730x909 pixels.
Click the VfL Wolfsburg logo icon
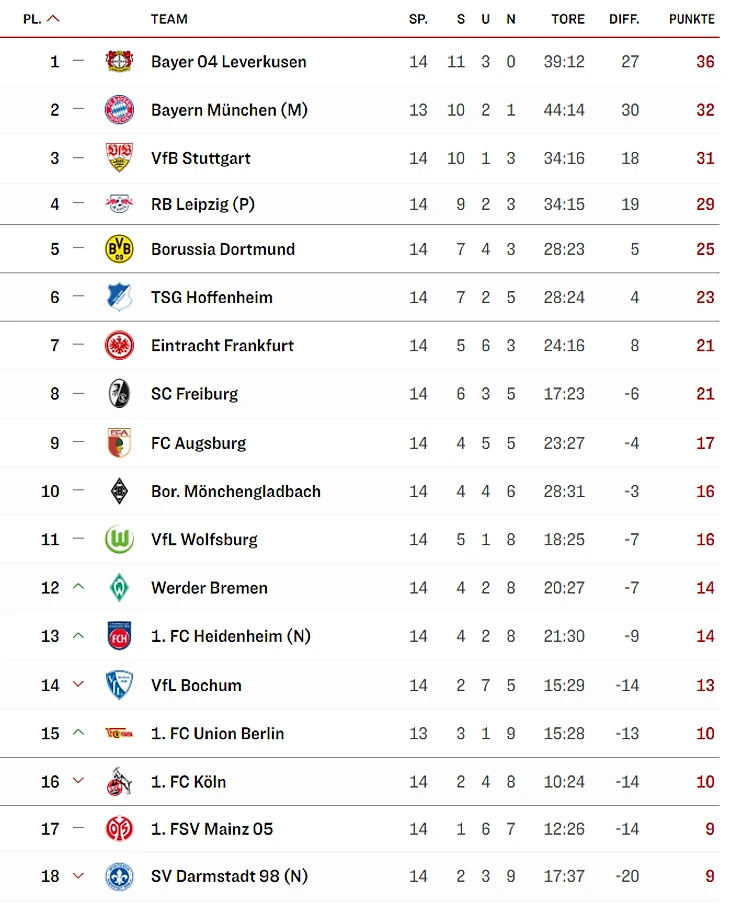click(119, 540)
